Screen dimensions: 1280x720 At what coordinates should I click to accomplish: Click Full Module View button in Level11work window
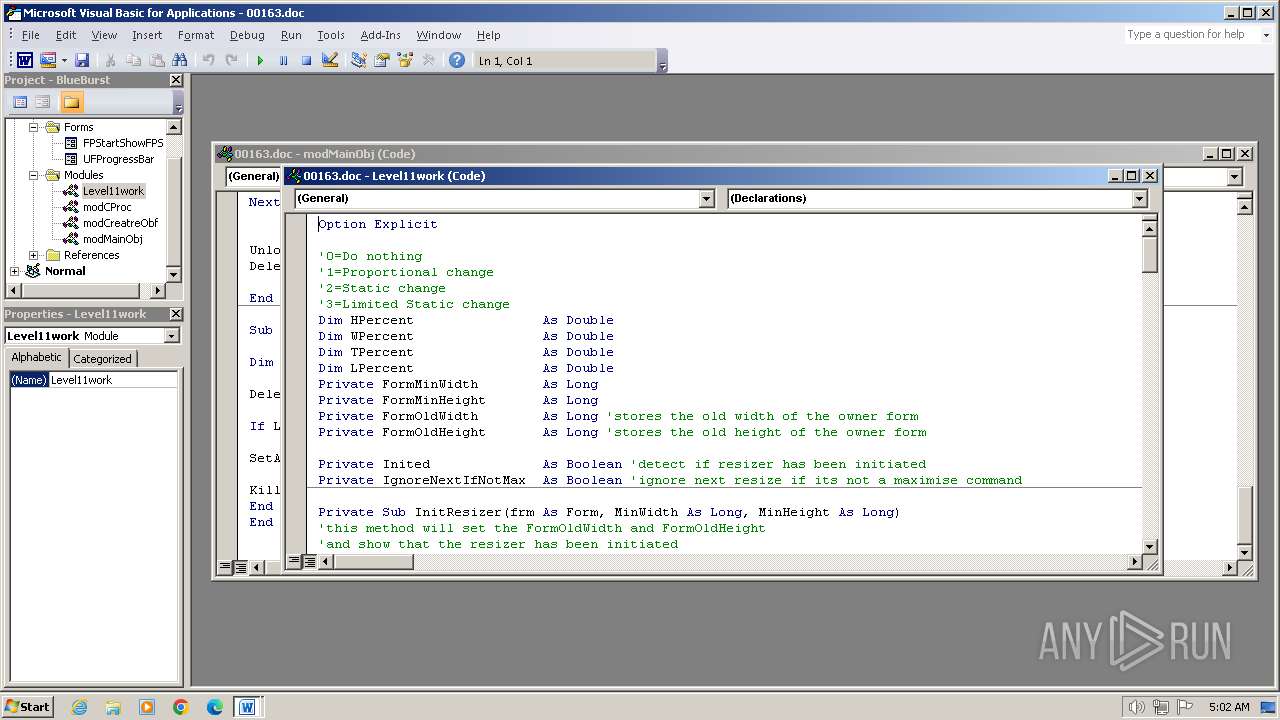pos(310,562)
